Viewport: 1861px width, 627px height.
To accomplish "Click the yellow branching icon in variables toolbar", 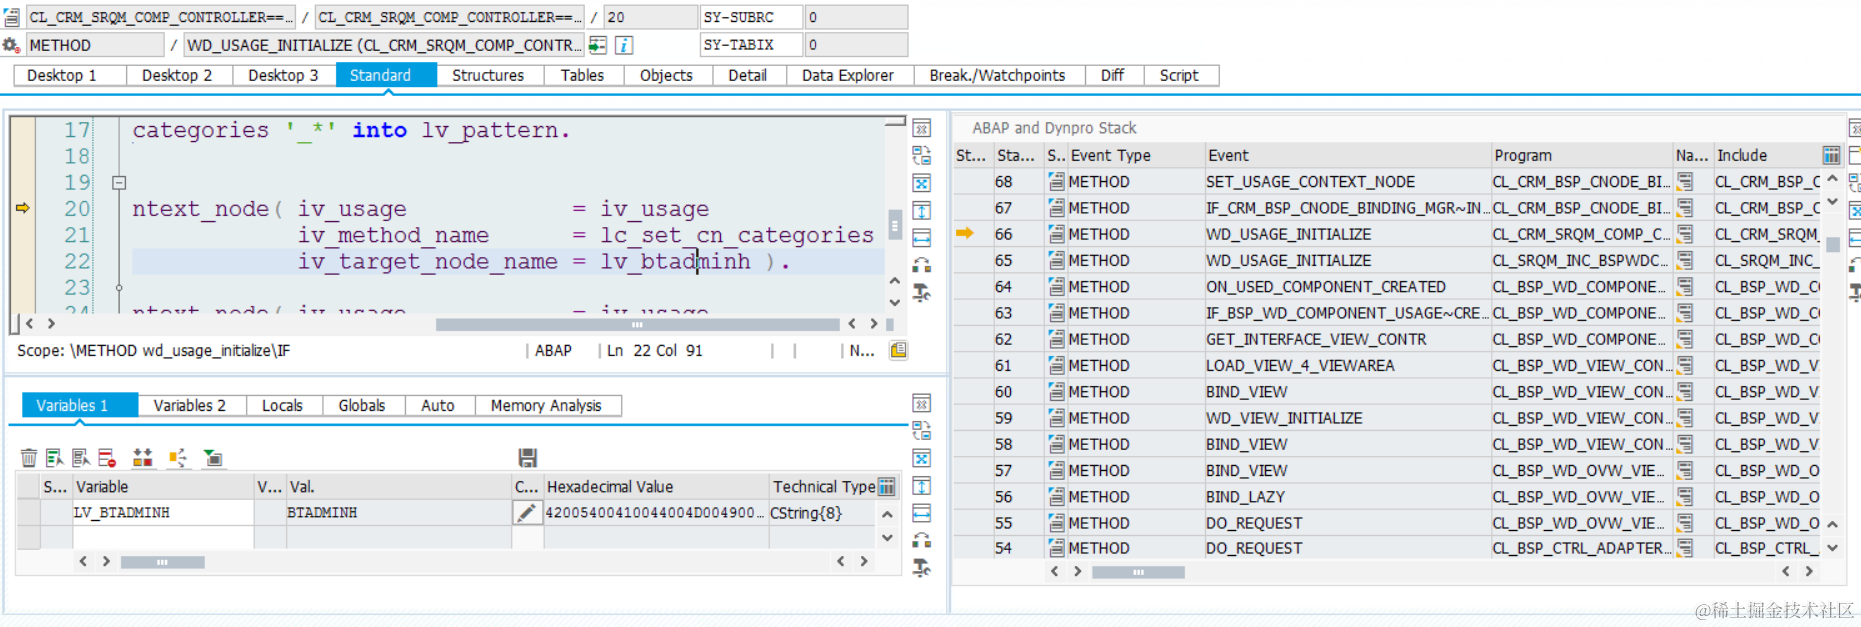I will click(178, 458).
